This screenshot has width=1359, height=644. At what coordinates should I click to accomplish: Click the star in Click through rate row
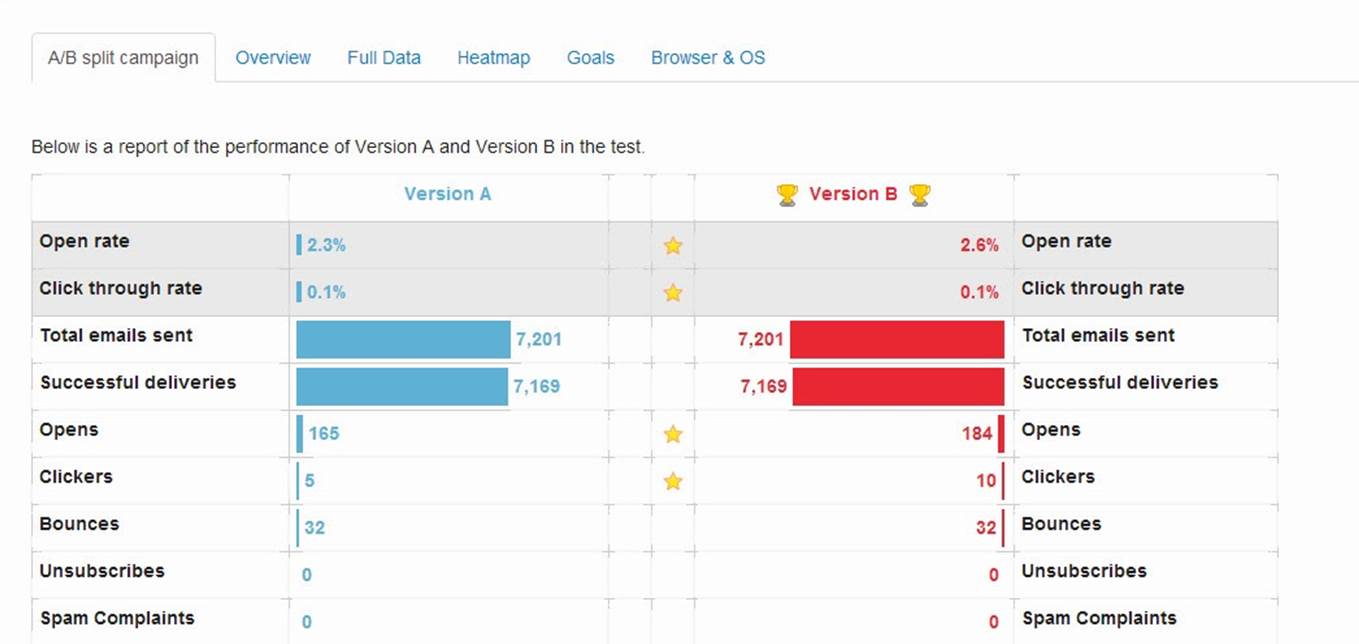tap(673, 292)
